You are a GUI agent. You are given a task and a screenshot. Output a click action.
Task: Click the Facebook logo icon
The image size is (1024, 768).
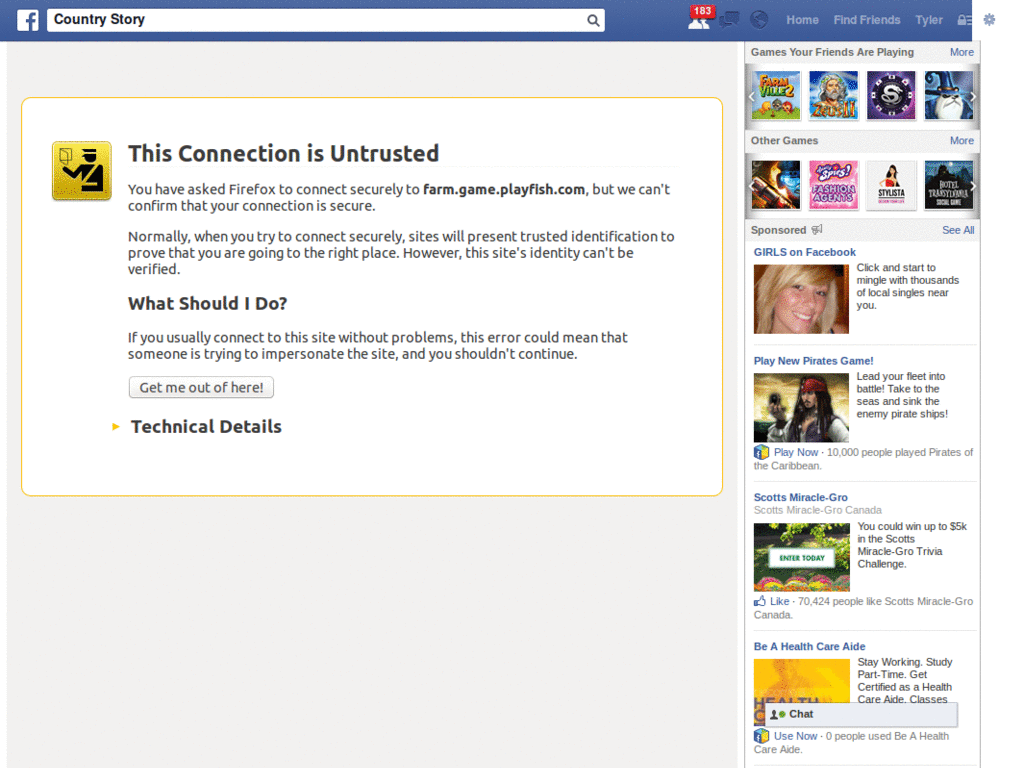pyautogui.click(x=27, y=20)
